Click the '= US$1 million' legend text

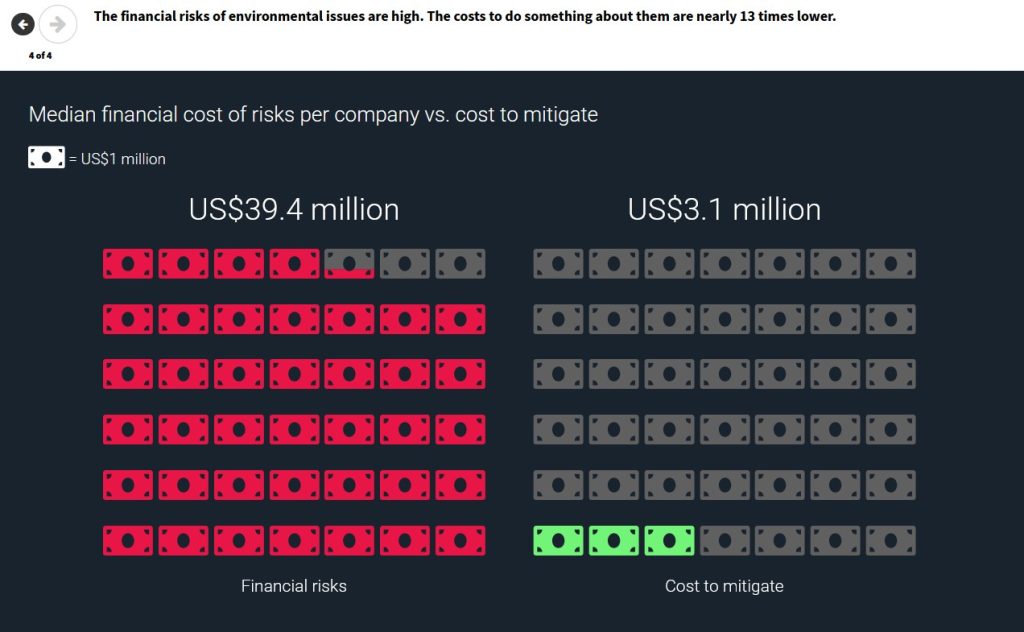(x=117, y=159)
